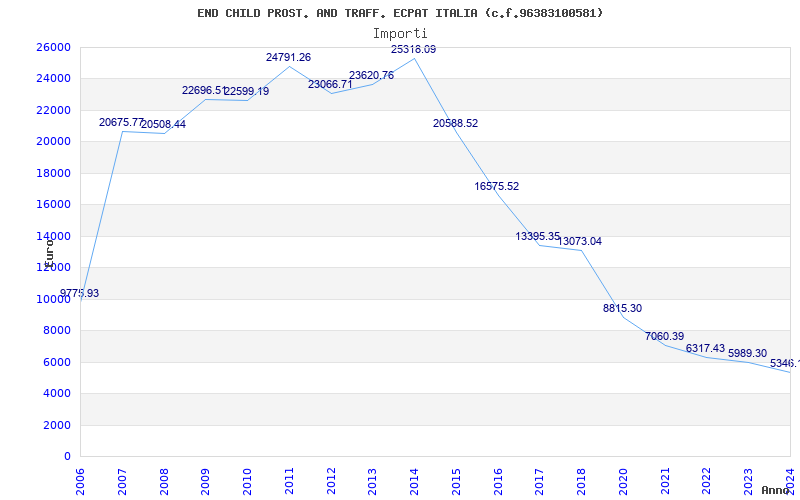Image resolution: width=800 pixels, height=500 pixels.
Task: Click x-axis year 2023
Action: pyautogui.click(x=749, y=482)
